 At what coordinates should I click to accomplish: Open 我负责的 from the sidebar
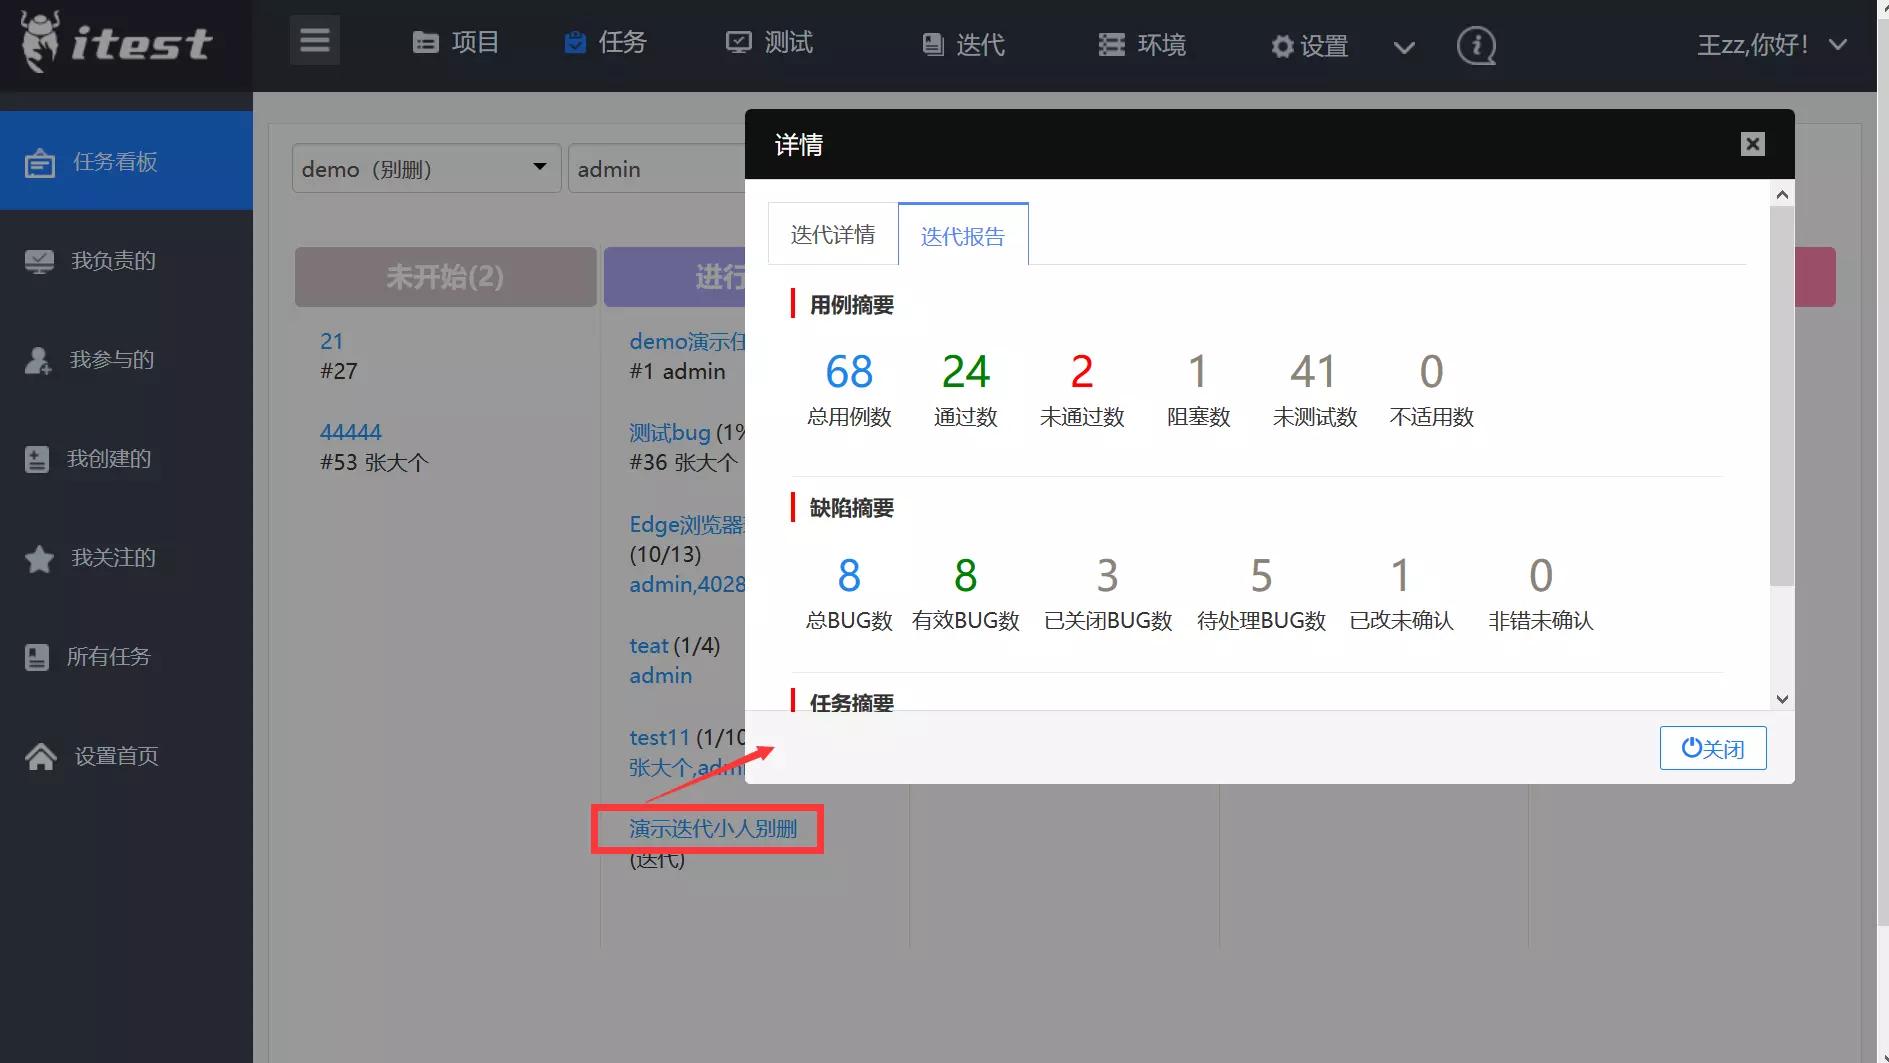click(110, 260)
